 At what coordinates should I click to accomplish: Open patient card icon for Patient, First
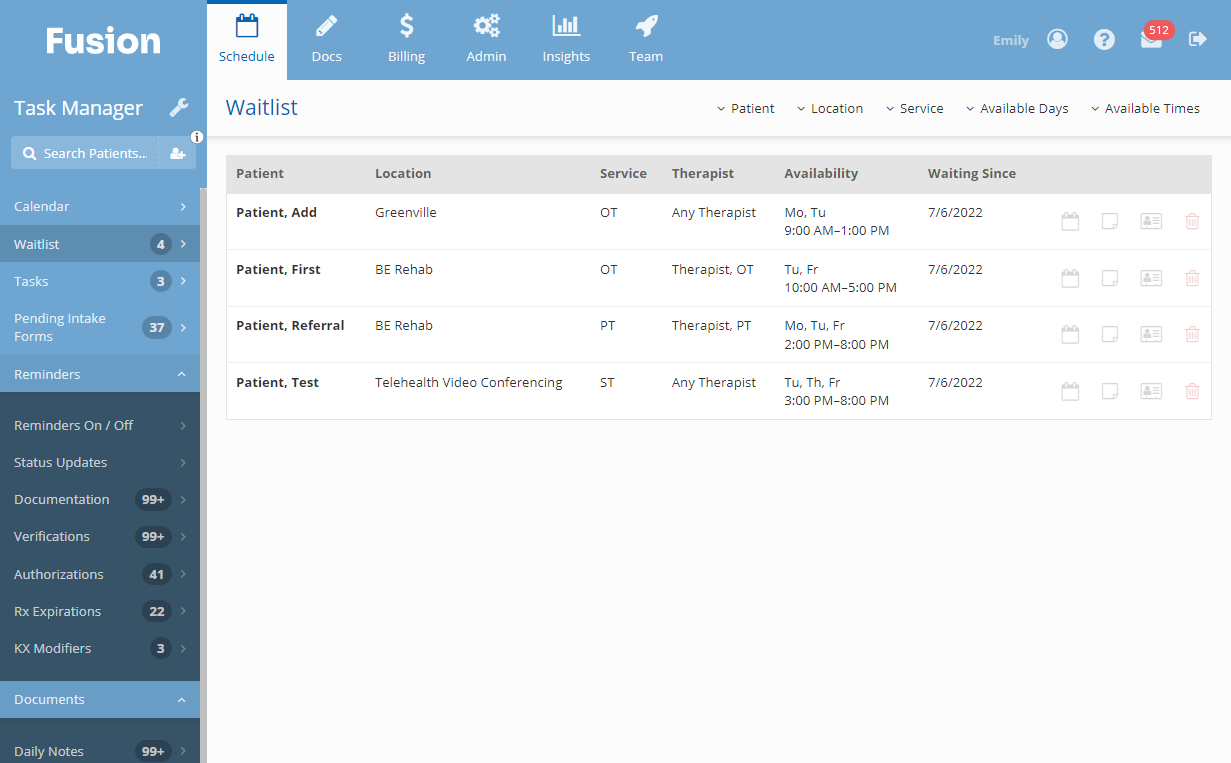click(x=1151, y=278)
